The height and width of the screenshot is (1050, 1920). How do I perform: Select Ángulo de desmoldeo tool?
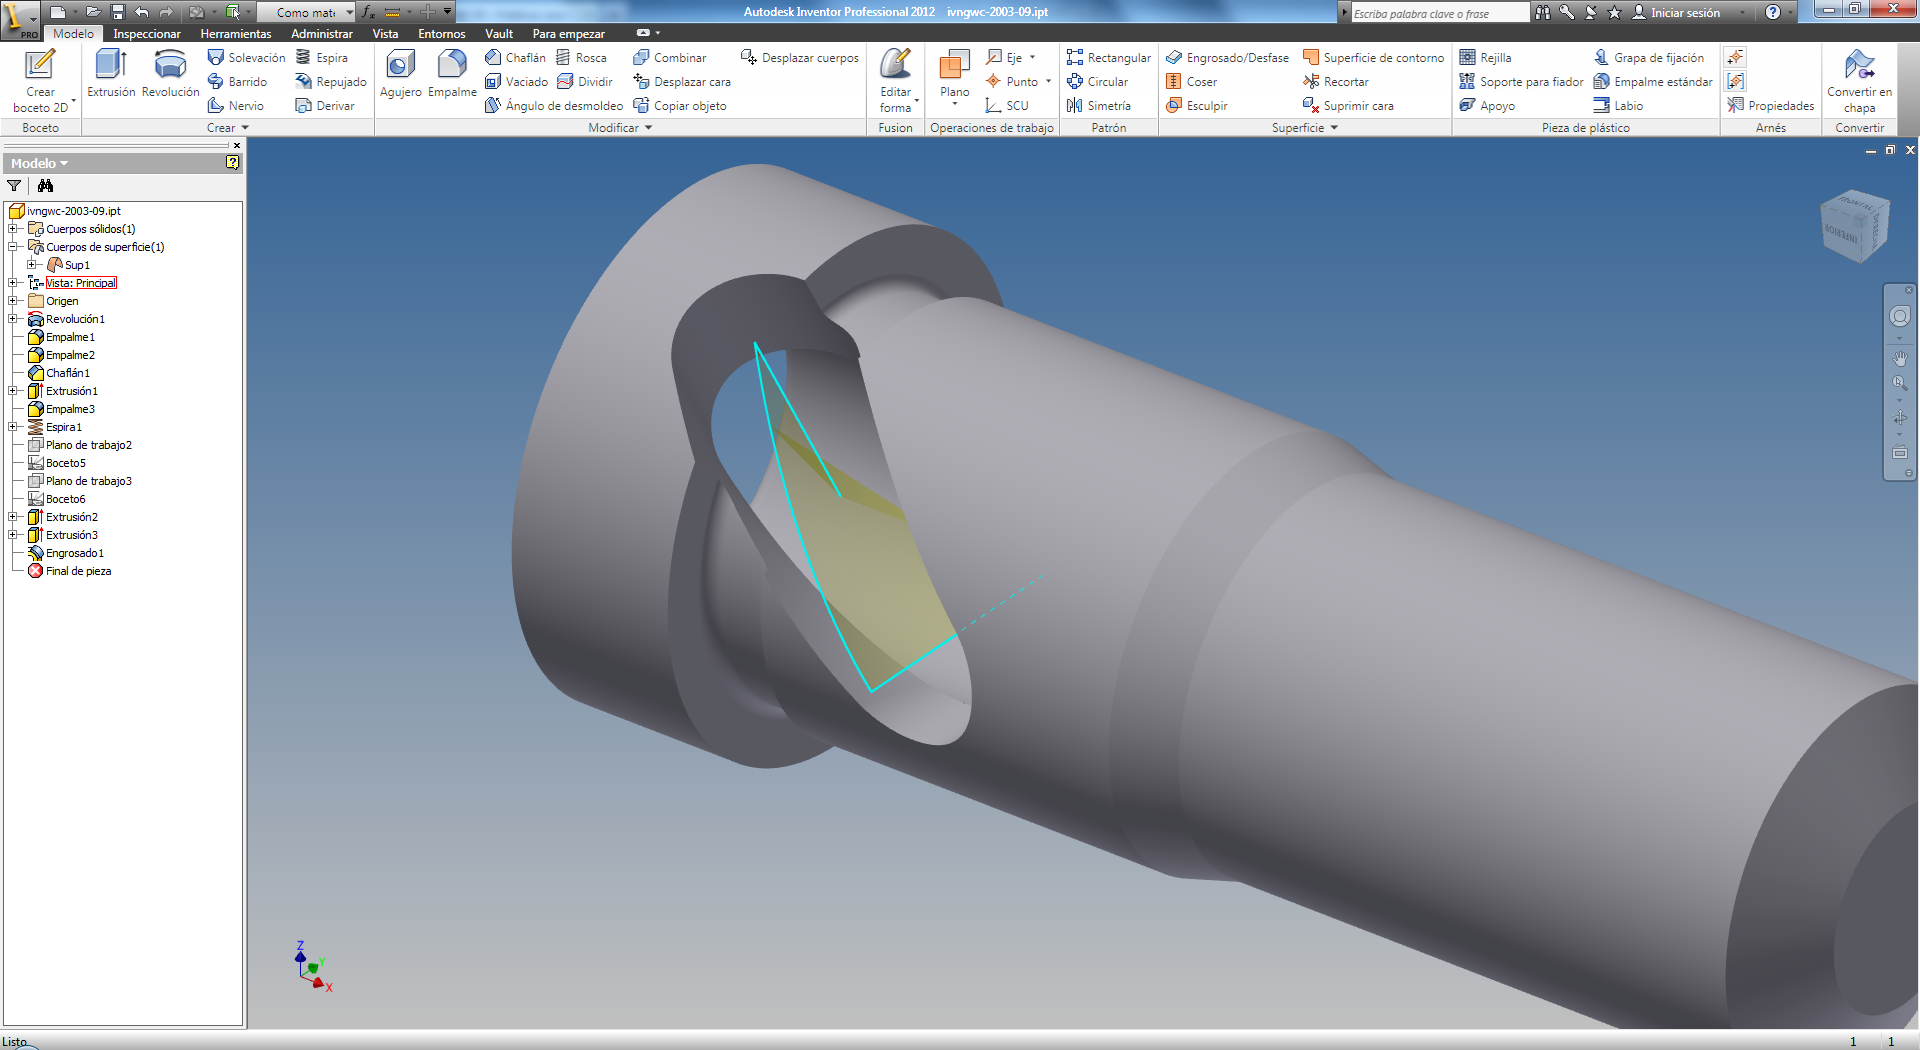pyautogui.click(x=553, y=105)
